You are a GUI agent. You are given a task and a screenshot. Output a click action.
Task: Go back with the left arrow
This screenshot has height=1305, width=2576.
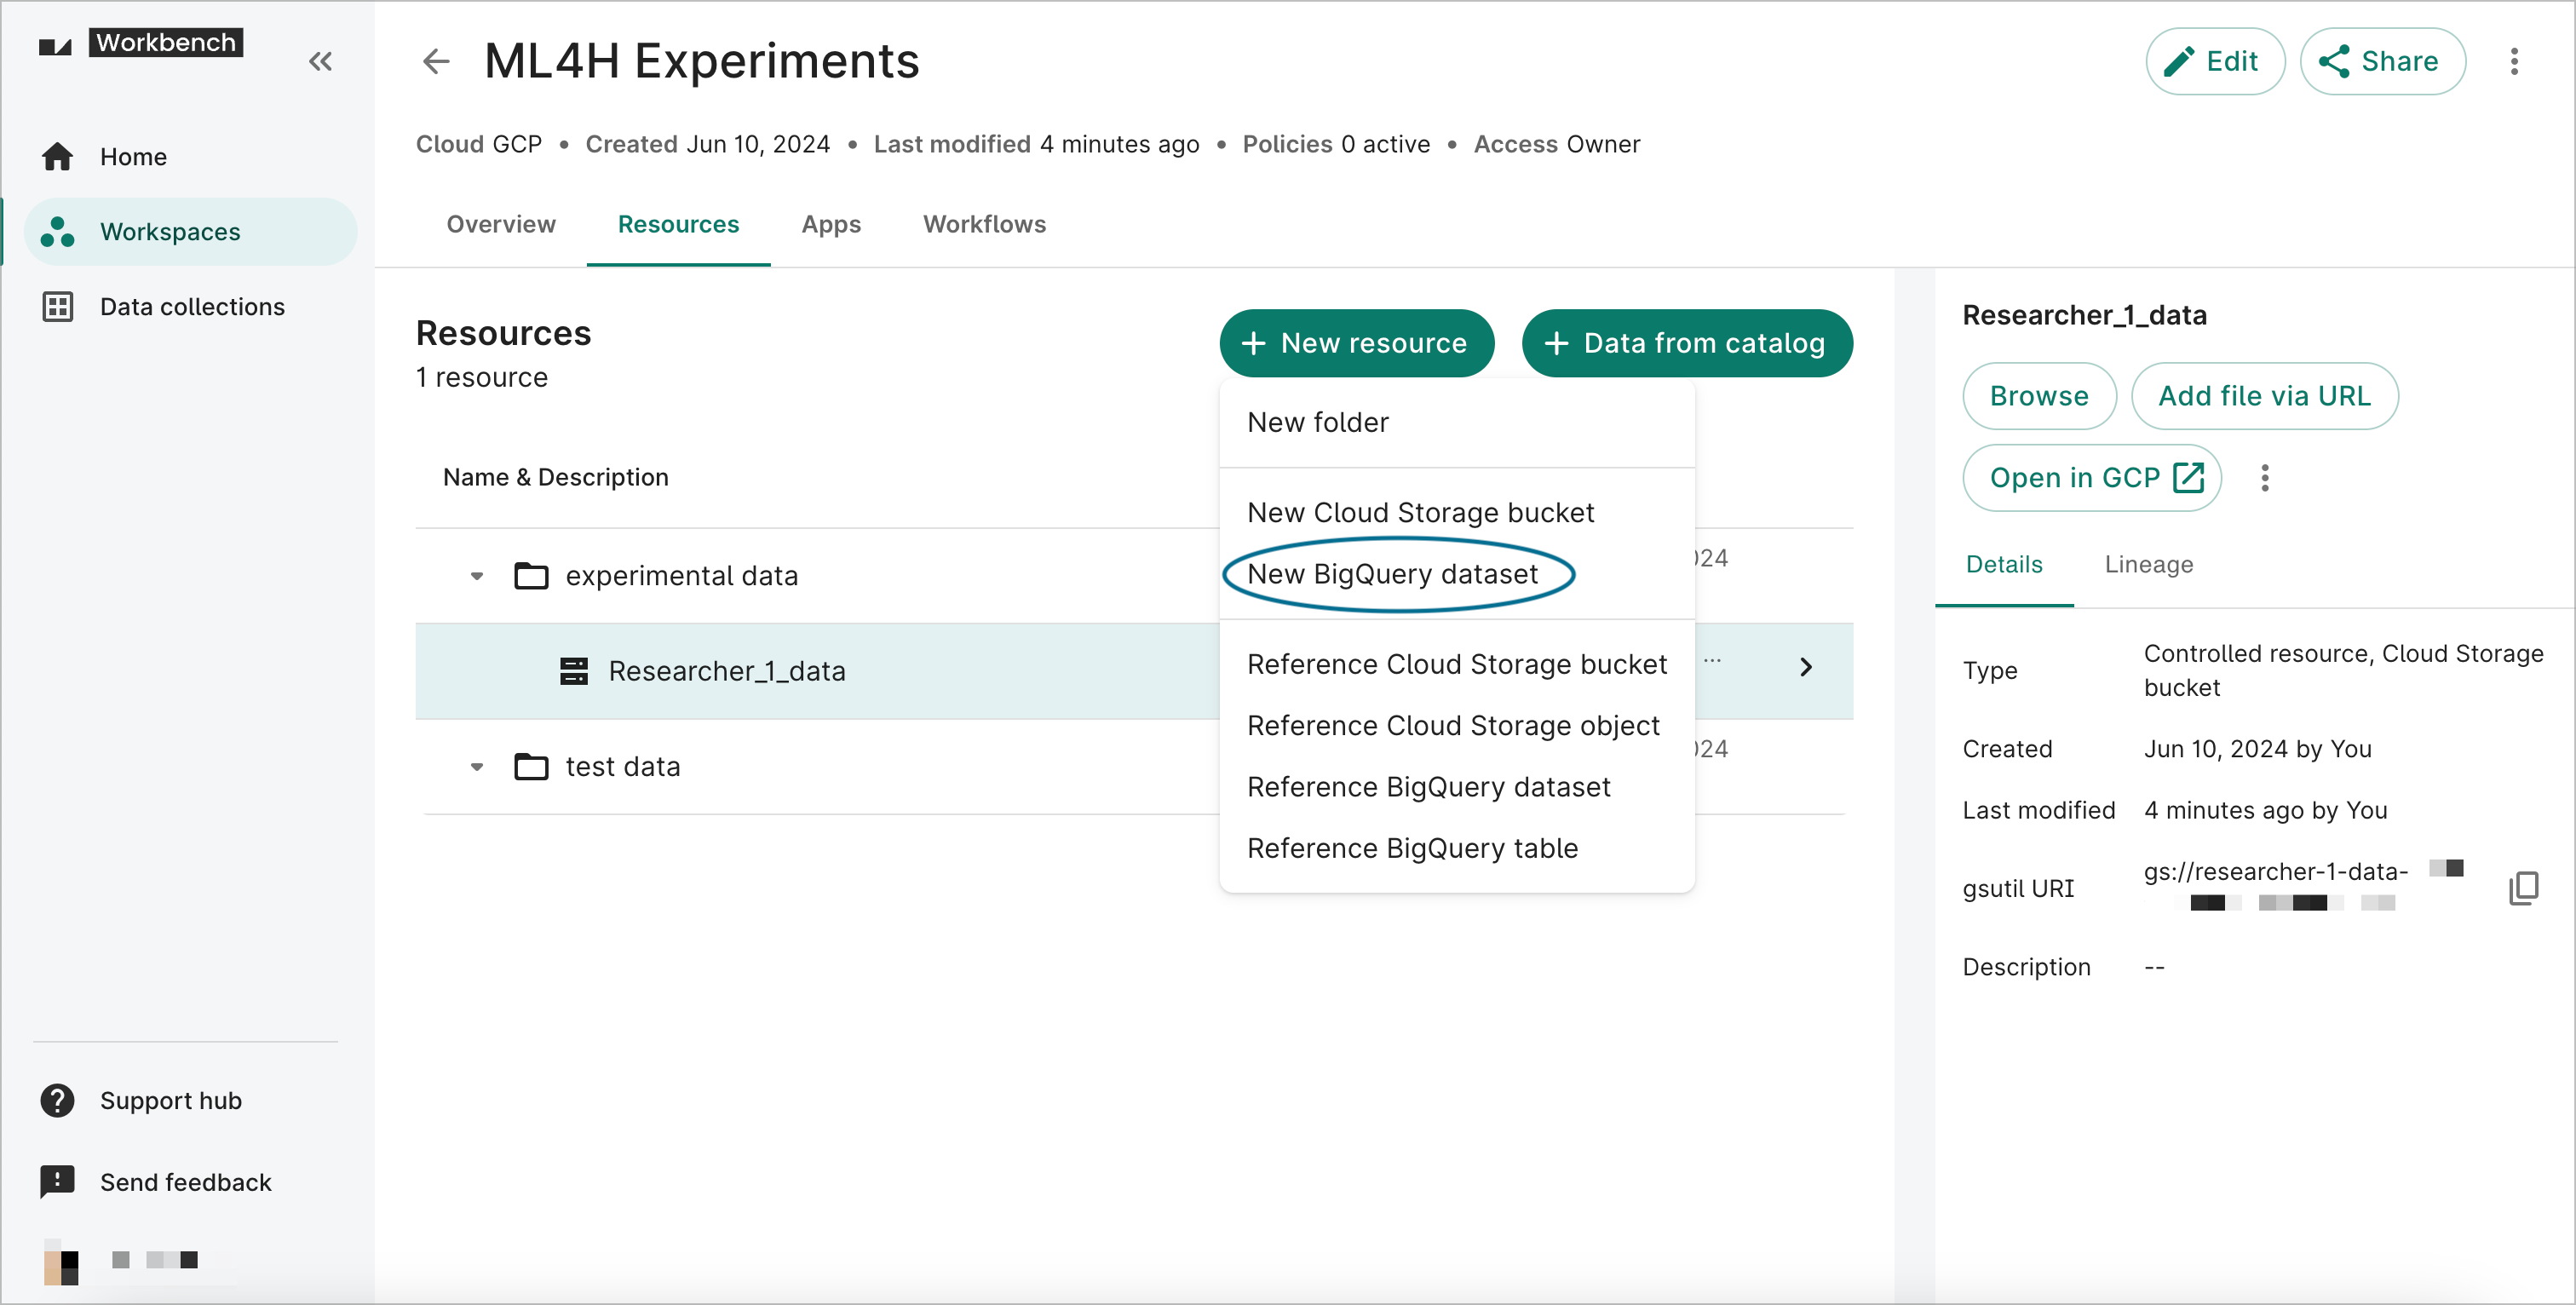[436, 62]
